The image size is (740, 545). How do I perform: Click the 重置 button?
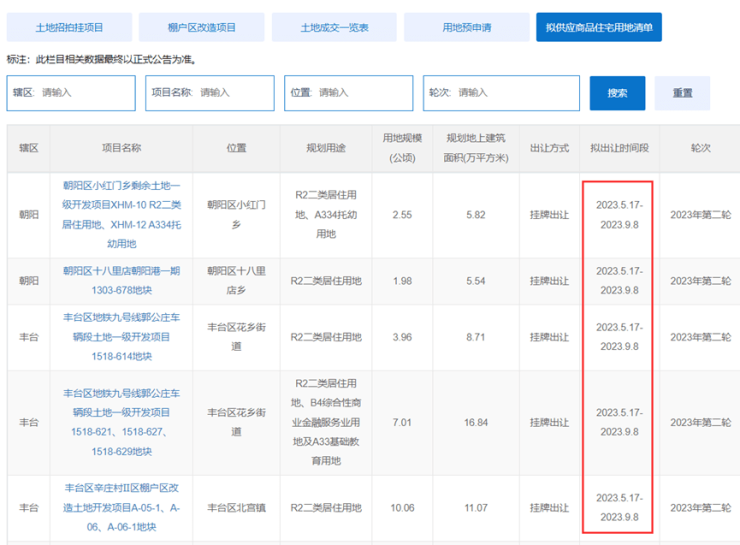[x=682, y=93]
